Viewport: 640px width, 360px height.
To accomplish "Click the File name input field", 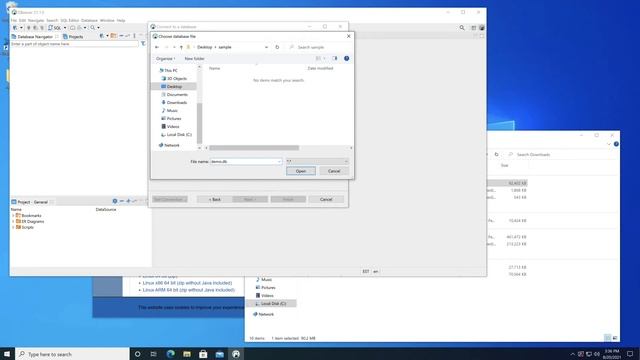I will 246,162.
